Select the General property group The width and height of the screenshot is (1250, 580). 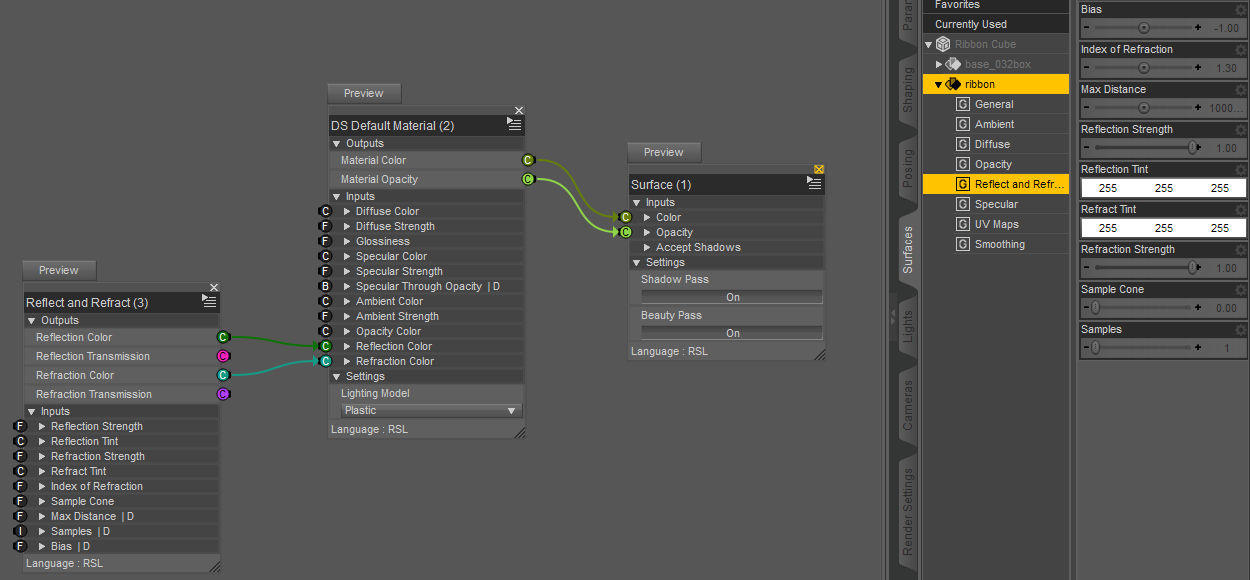[996, 104]
